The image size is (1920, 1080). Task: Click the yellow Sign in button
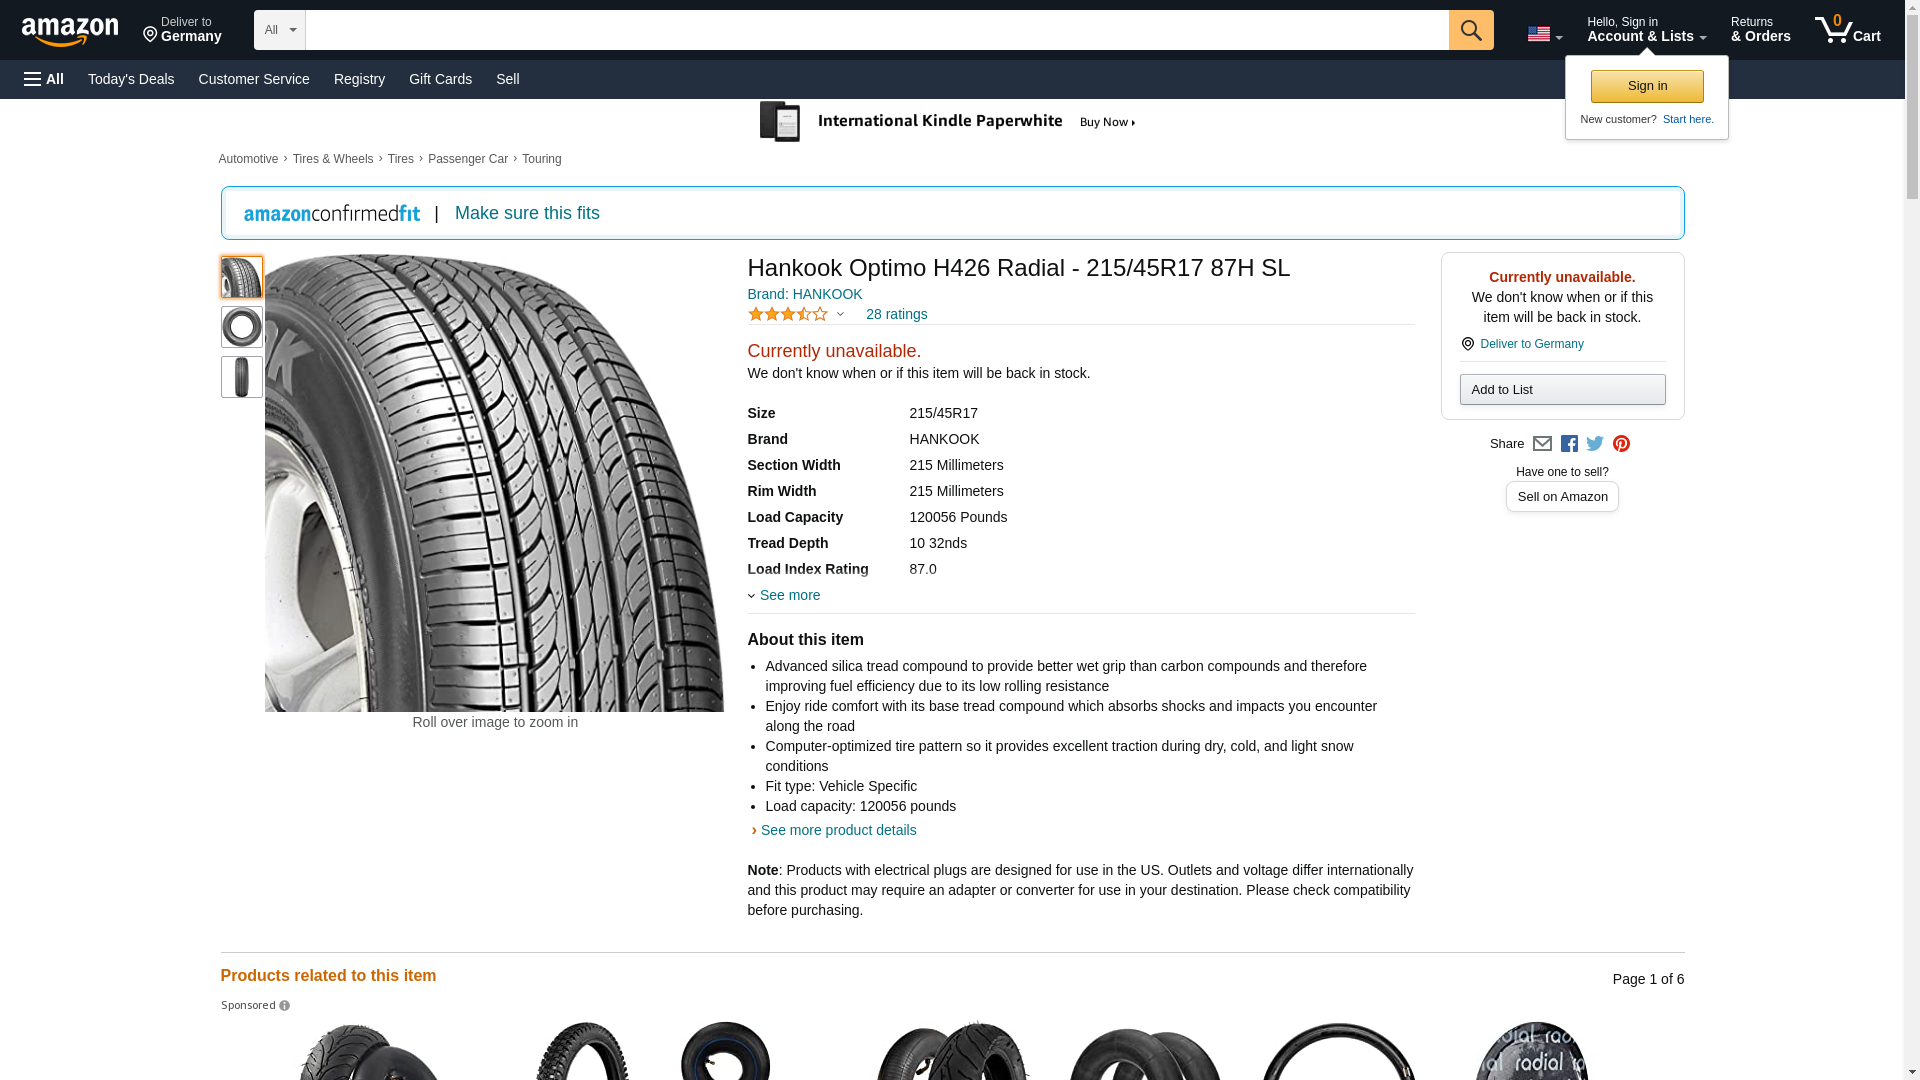[x=1647, y=86]
